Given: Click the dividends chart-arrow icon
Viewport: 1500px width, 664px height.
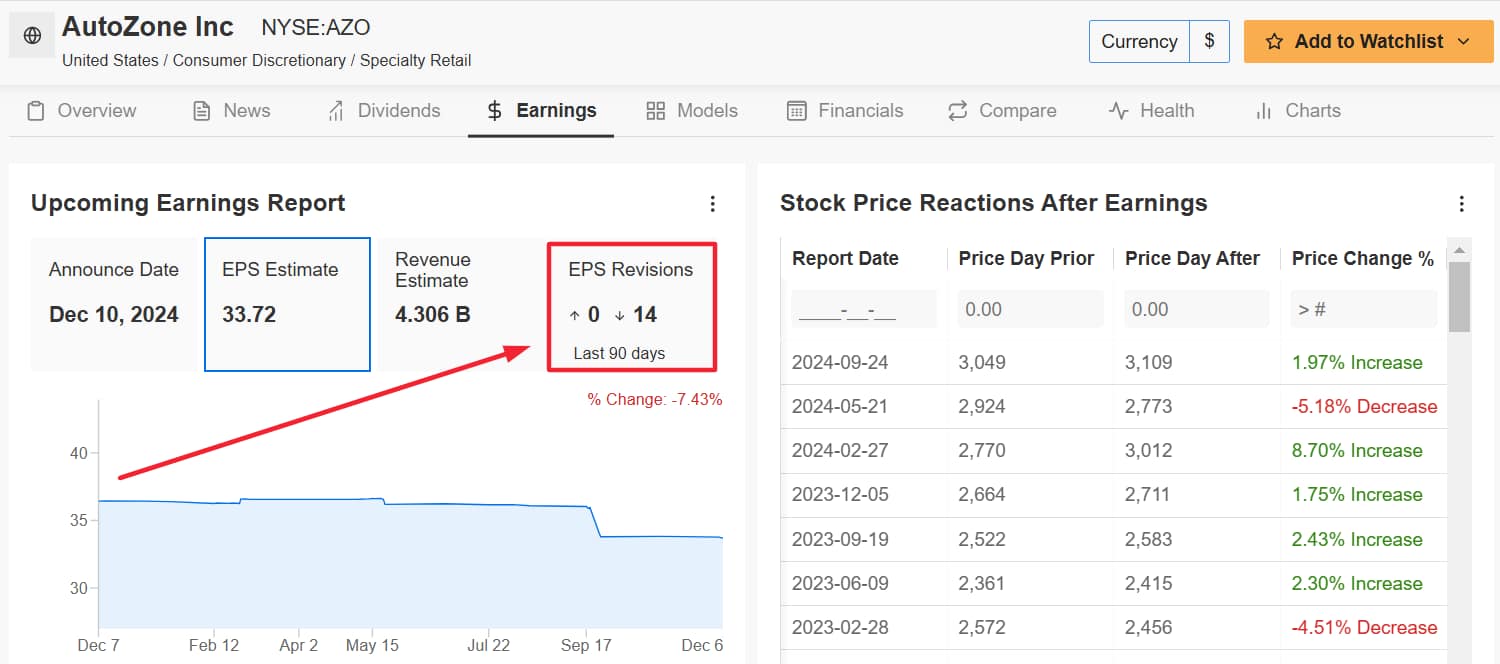Looking at the screenshot, I should [336, 111].
